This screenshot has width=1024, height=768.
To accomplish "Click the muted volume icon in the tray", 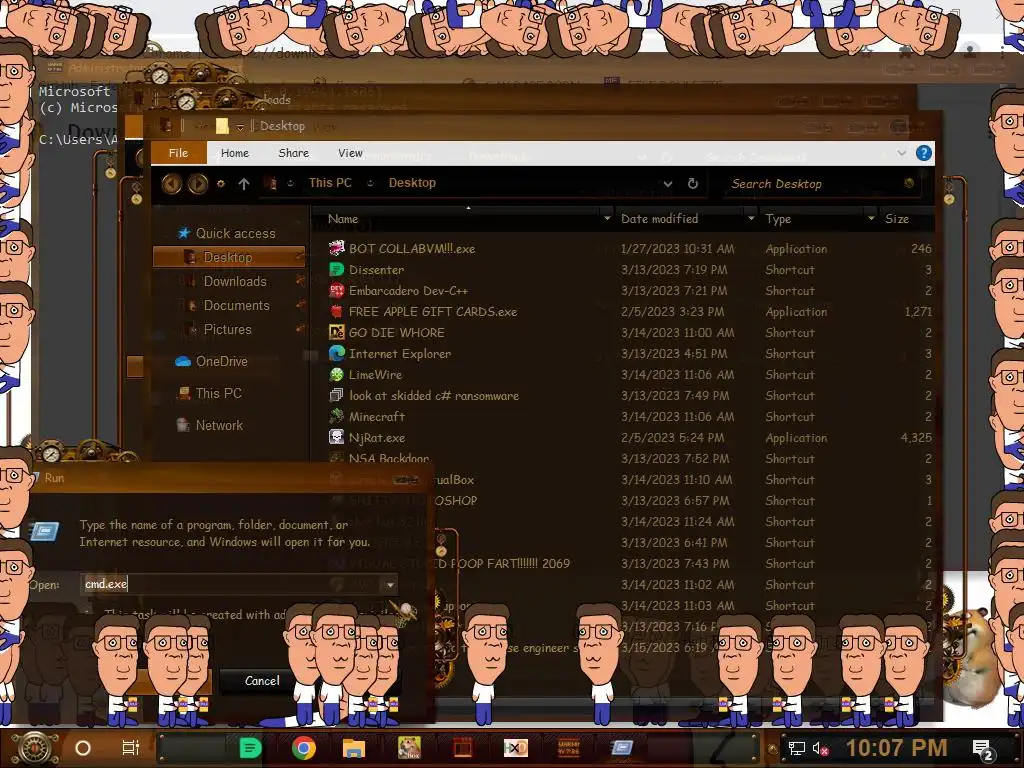I will point(819,748).
